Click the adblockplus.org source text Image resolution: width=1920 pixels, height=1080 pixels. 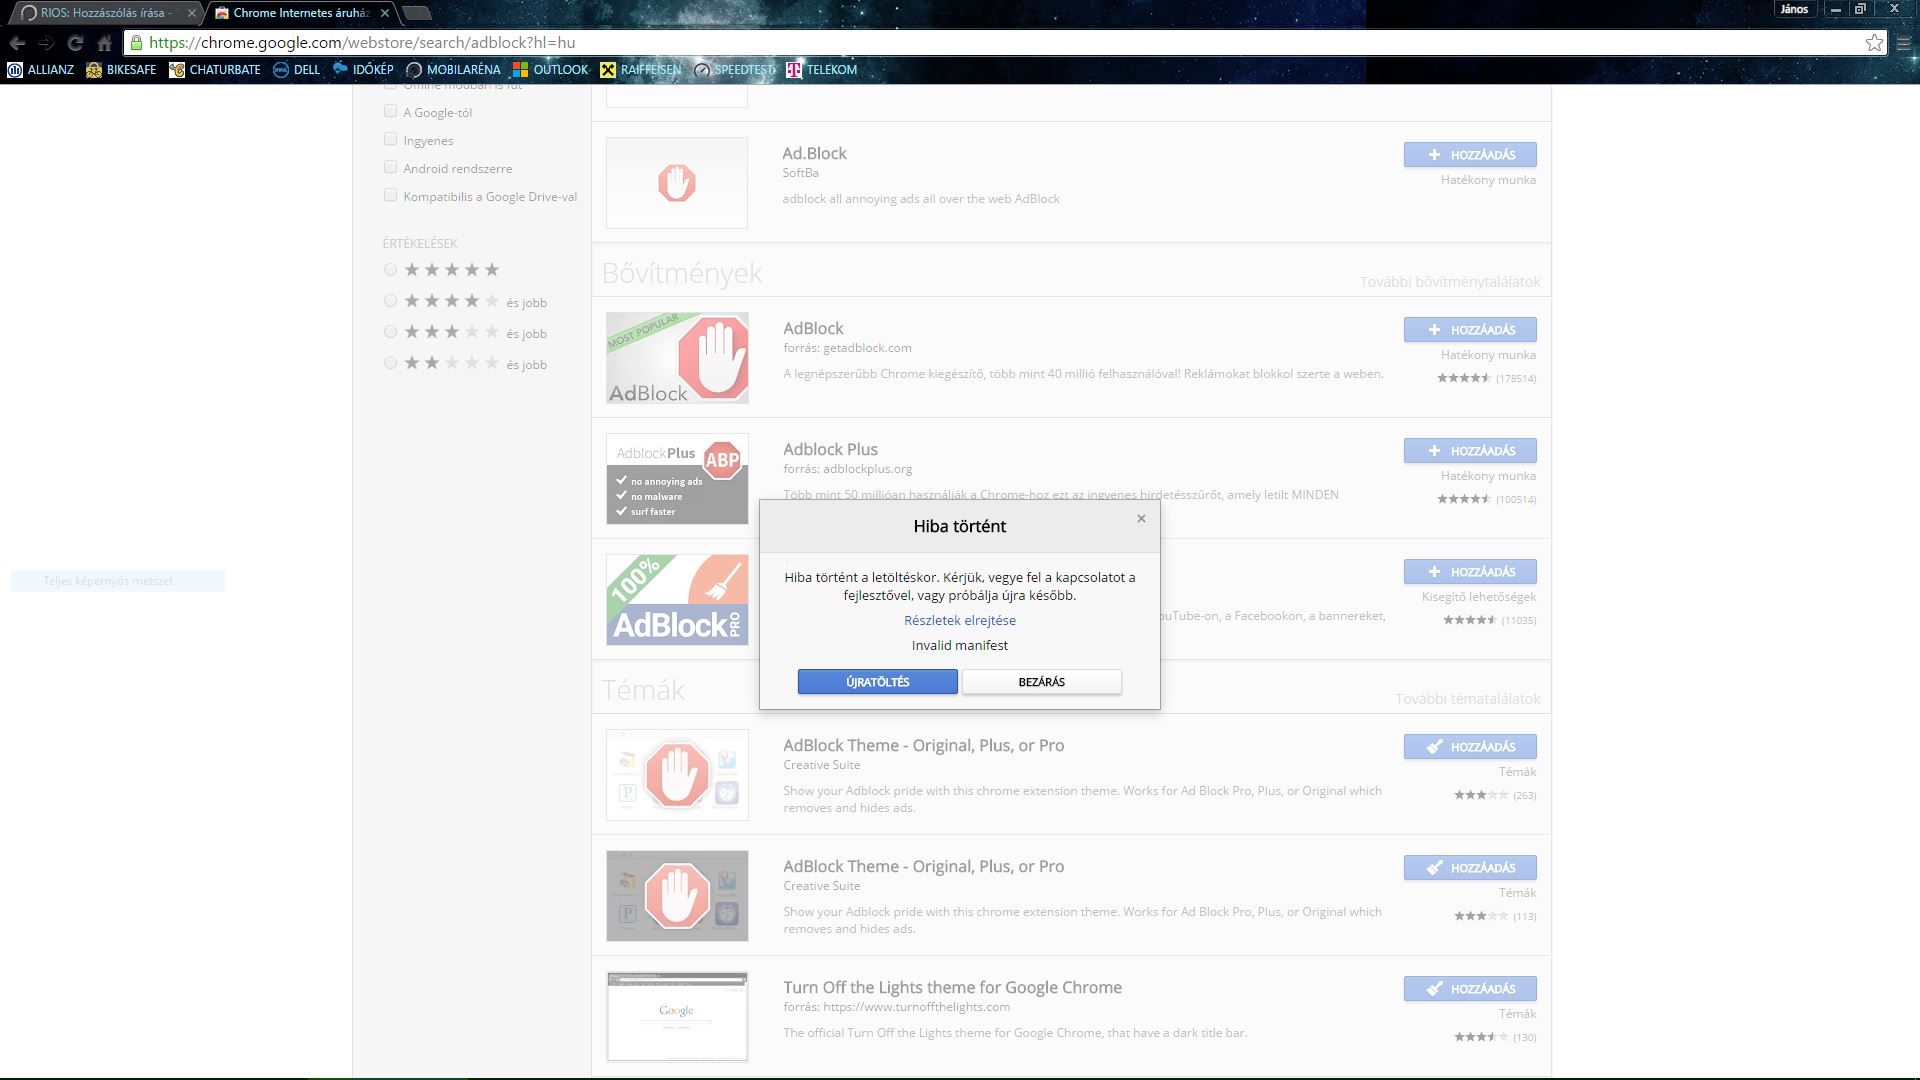click(868, 469)
